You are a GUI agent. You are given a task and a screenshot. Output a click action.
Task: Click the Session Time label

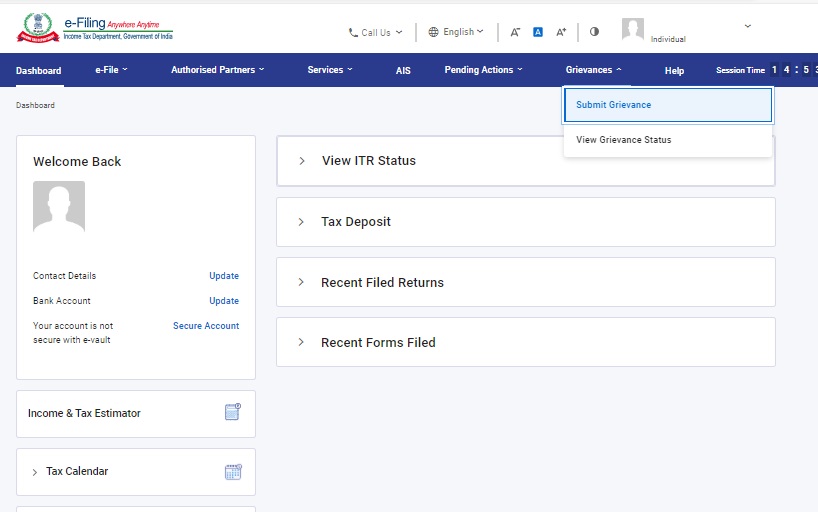[740, 70]
